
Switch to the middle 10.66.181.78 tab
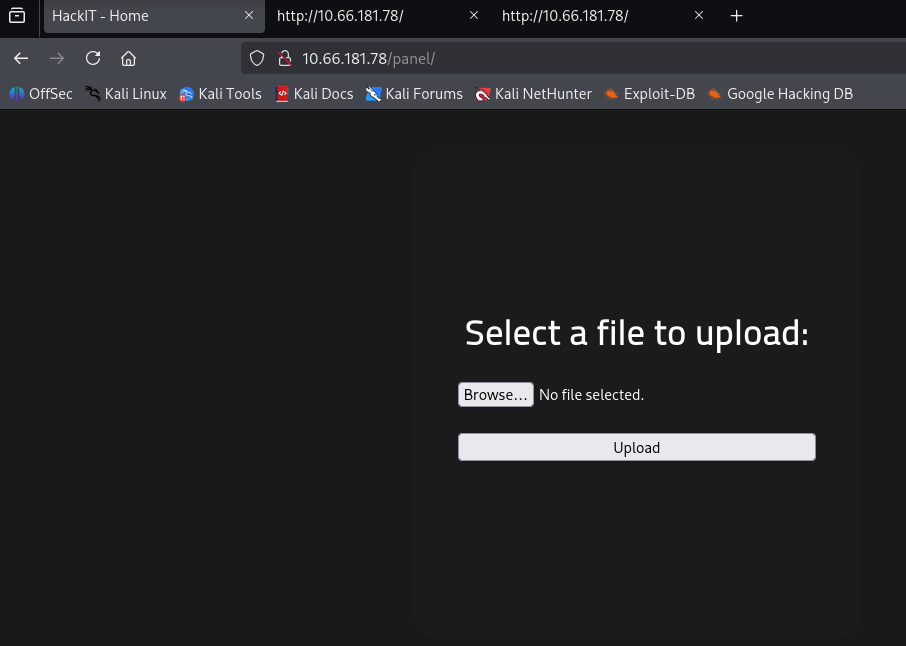pyautogui.click(x=365, y=16)
